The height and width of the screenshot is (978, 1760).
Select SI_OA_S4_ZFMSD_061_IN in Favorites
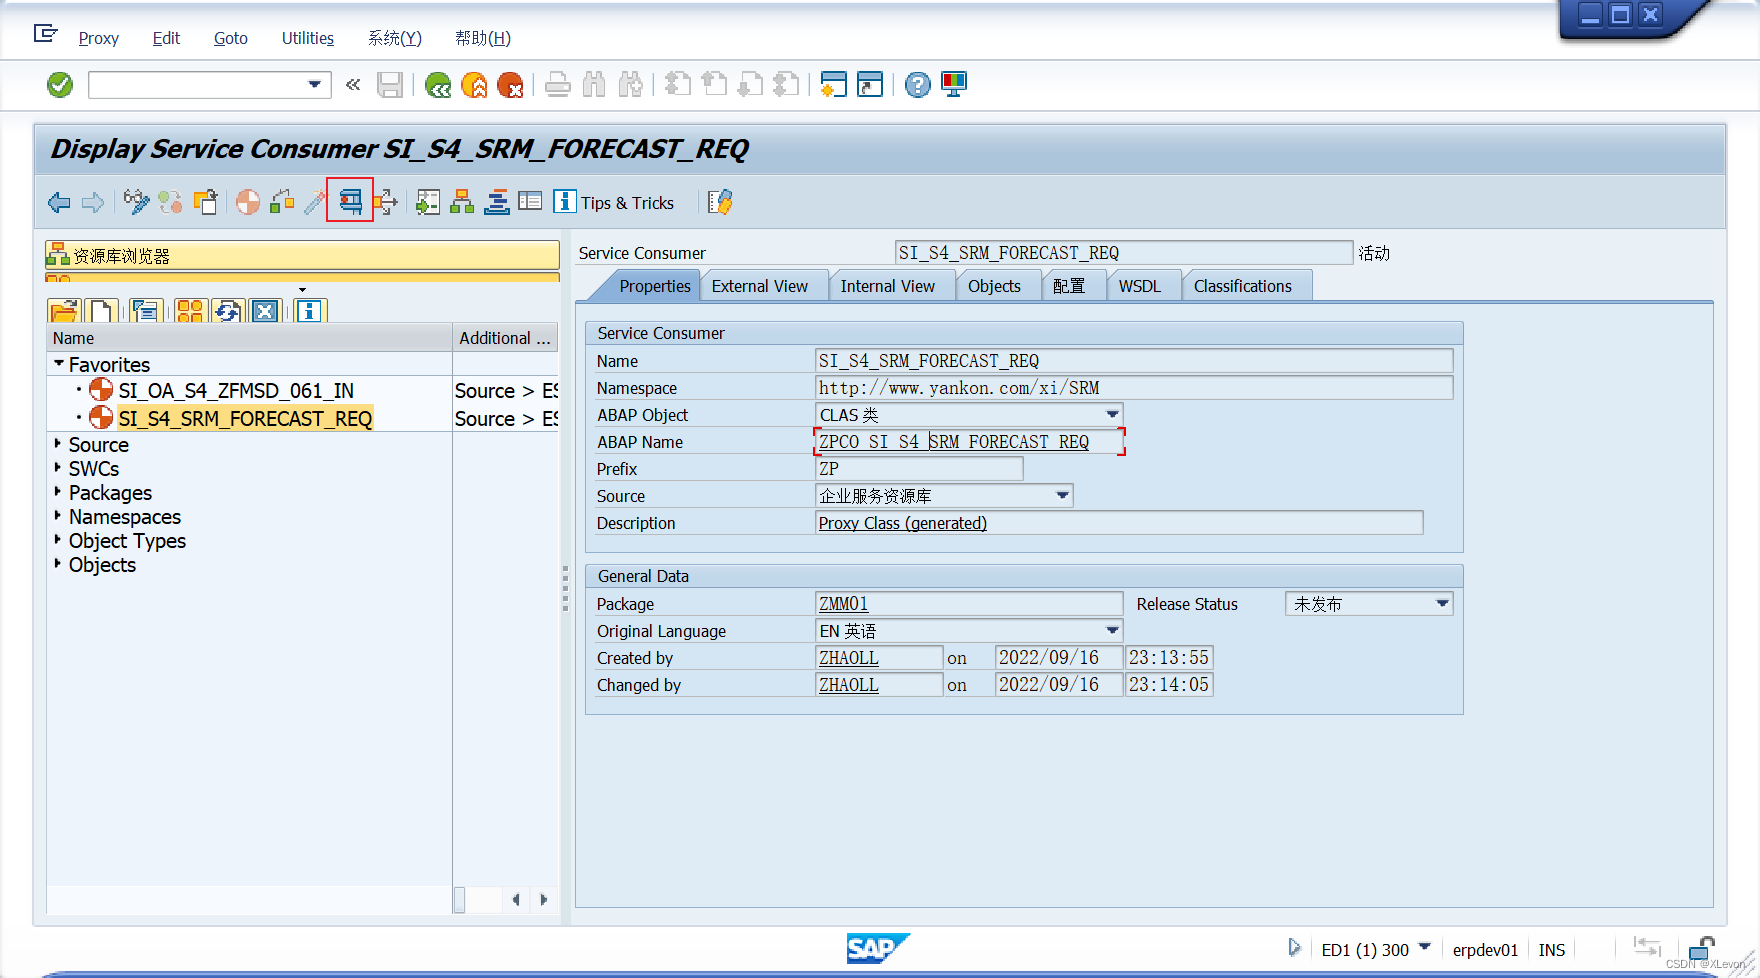pos(236,390)
